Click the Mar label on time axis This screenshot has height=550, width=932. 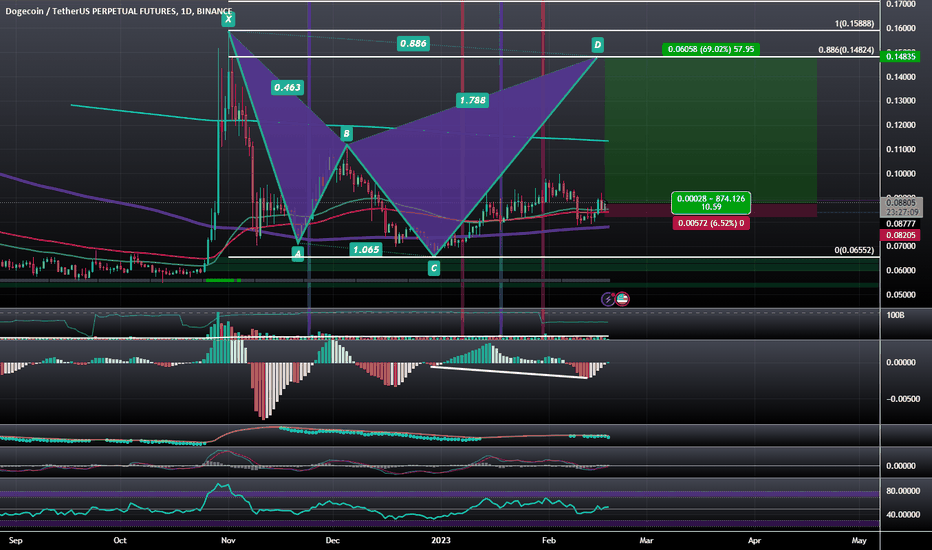[646, 540]
